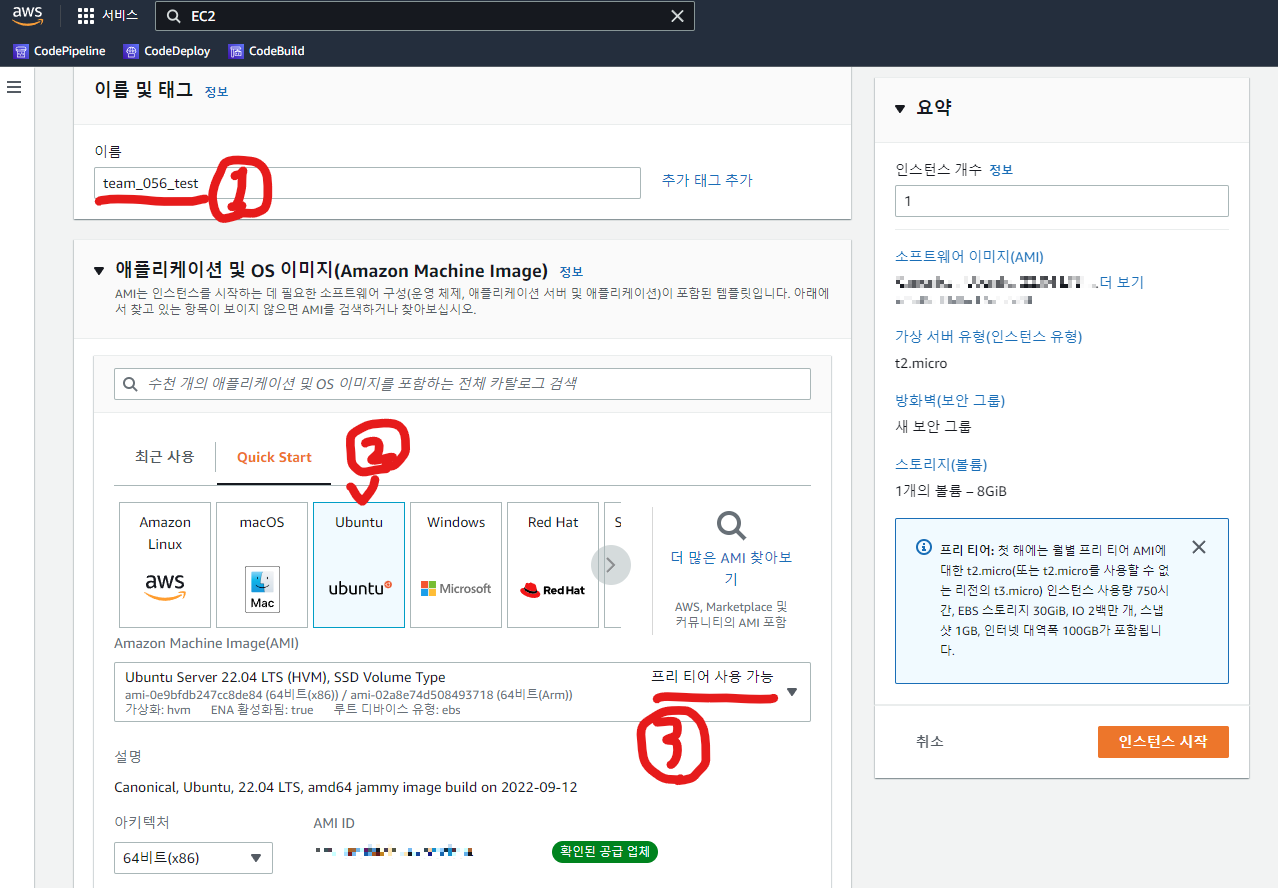This screenshot has height=888, width=1278.
Task: Click the AMI catalog search field
Action: point(463,384)
